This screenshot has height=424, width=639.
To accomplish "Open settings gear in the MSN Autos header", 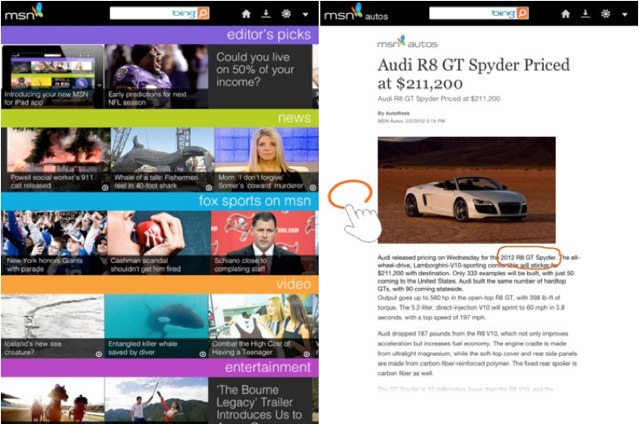I will pyautogui.click(x=606, y=14).
